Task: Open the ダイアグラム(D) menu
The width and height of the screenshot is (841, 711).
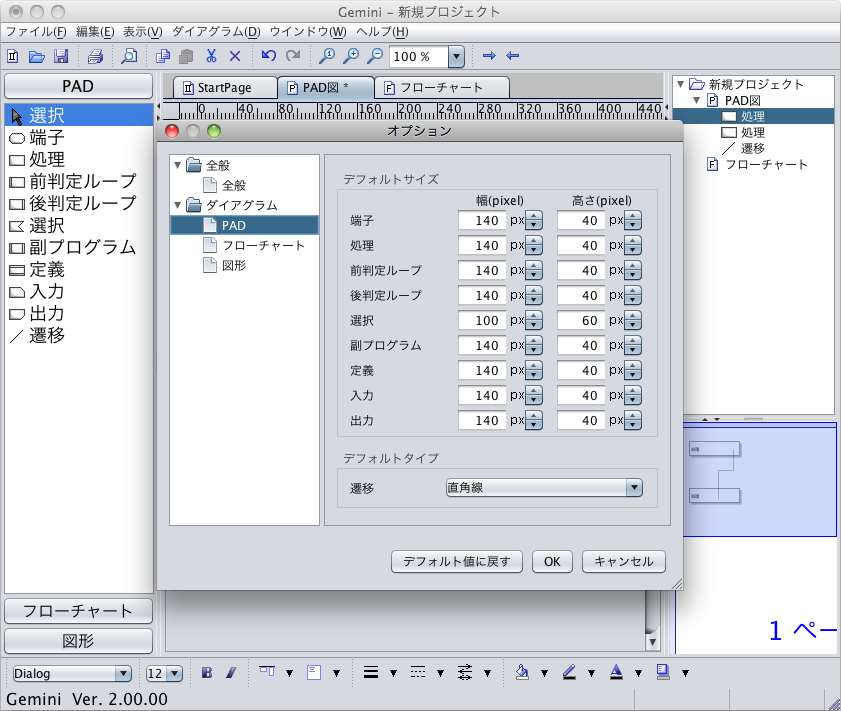Action: coord(216,32)
